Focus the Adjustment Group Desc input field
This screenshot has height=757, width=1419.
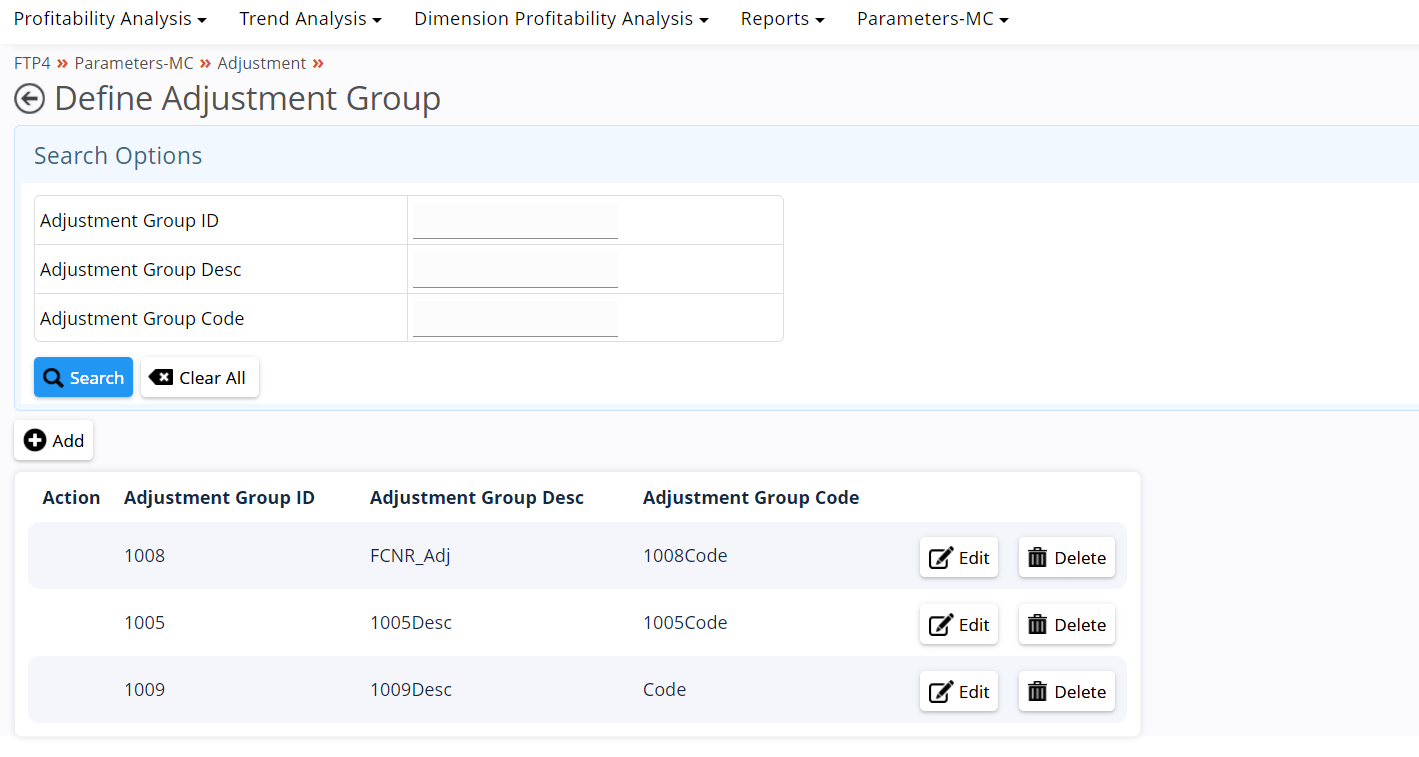pyautogui.click(x=515, y=270)
